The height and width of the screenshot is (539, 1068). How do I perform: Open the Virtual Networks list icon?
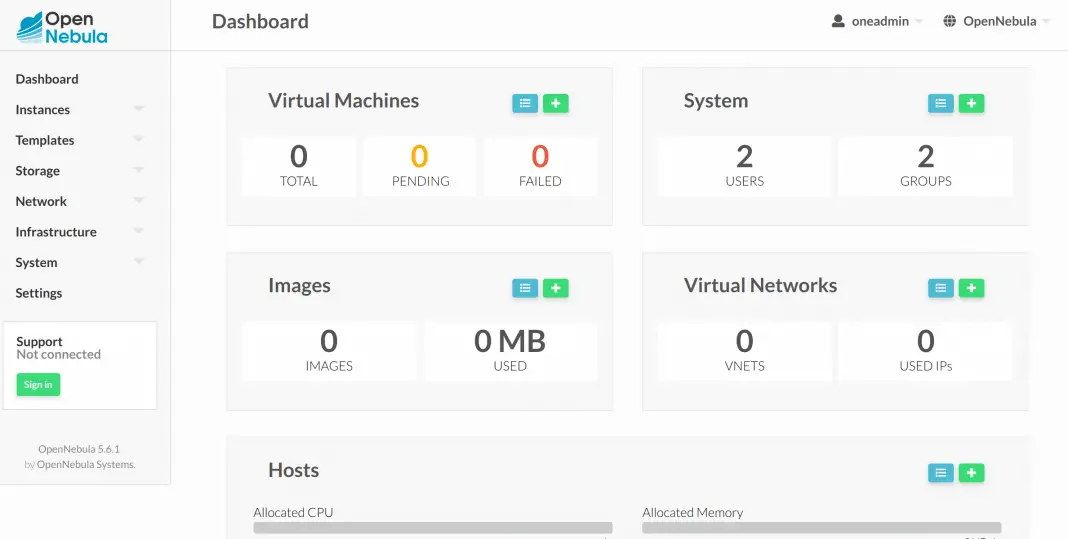(941, 288)
